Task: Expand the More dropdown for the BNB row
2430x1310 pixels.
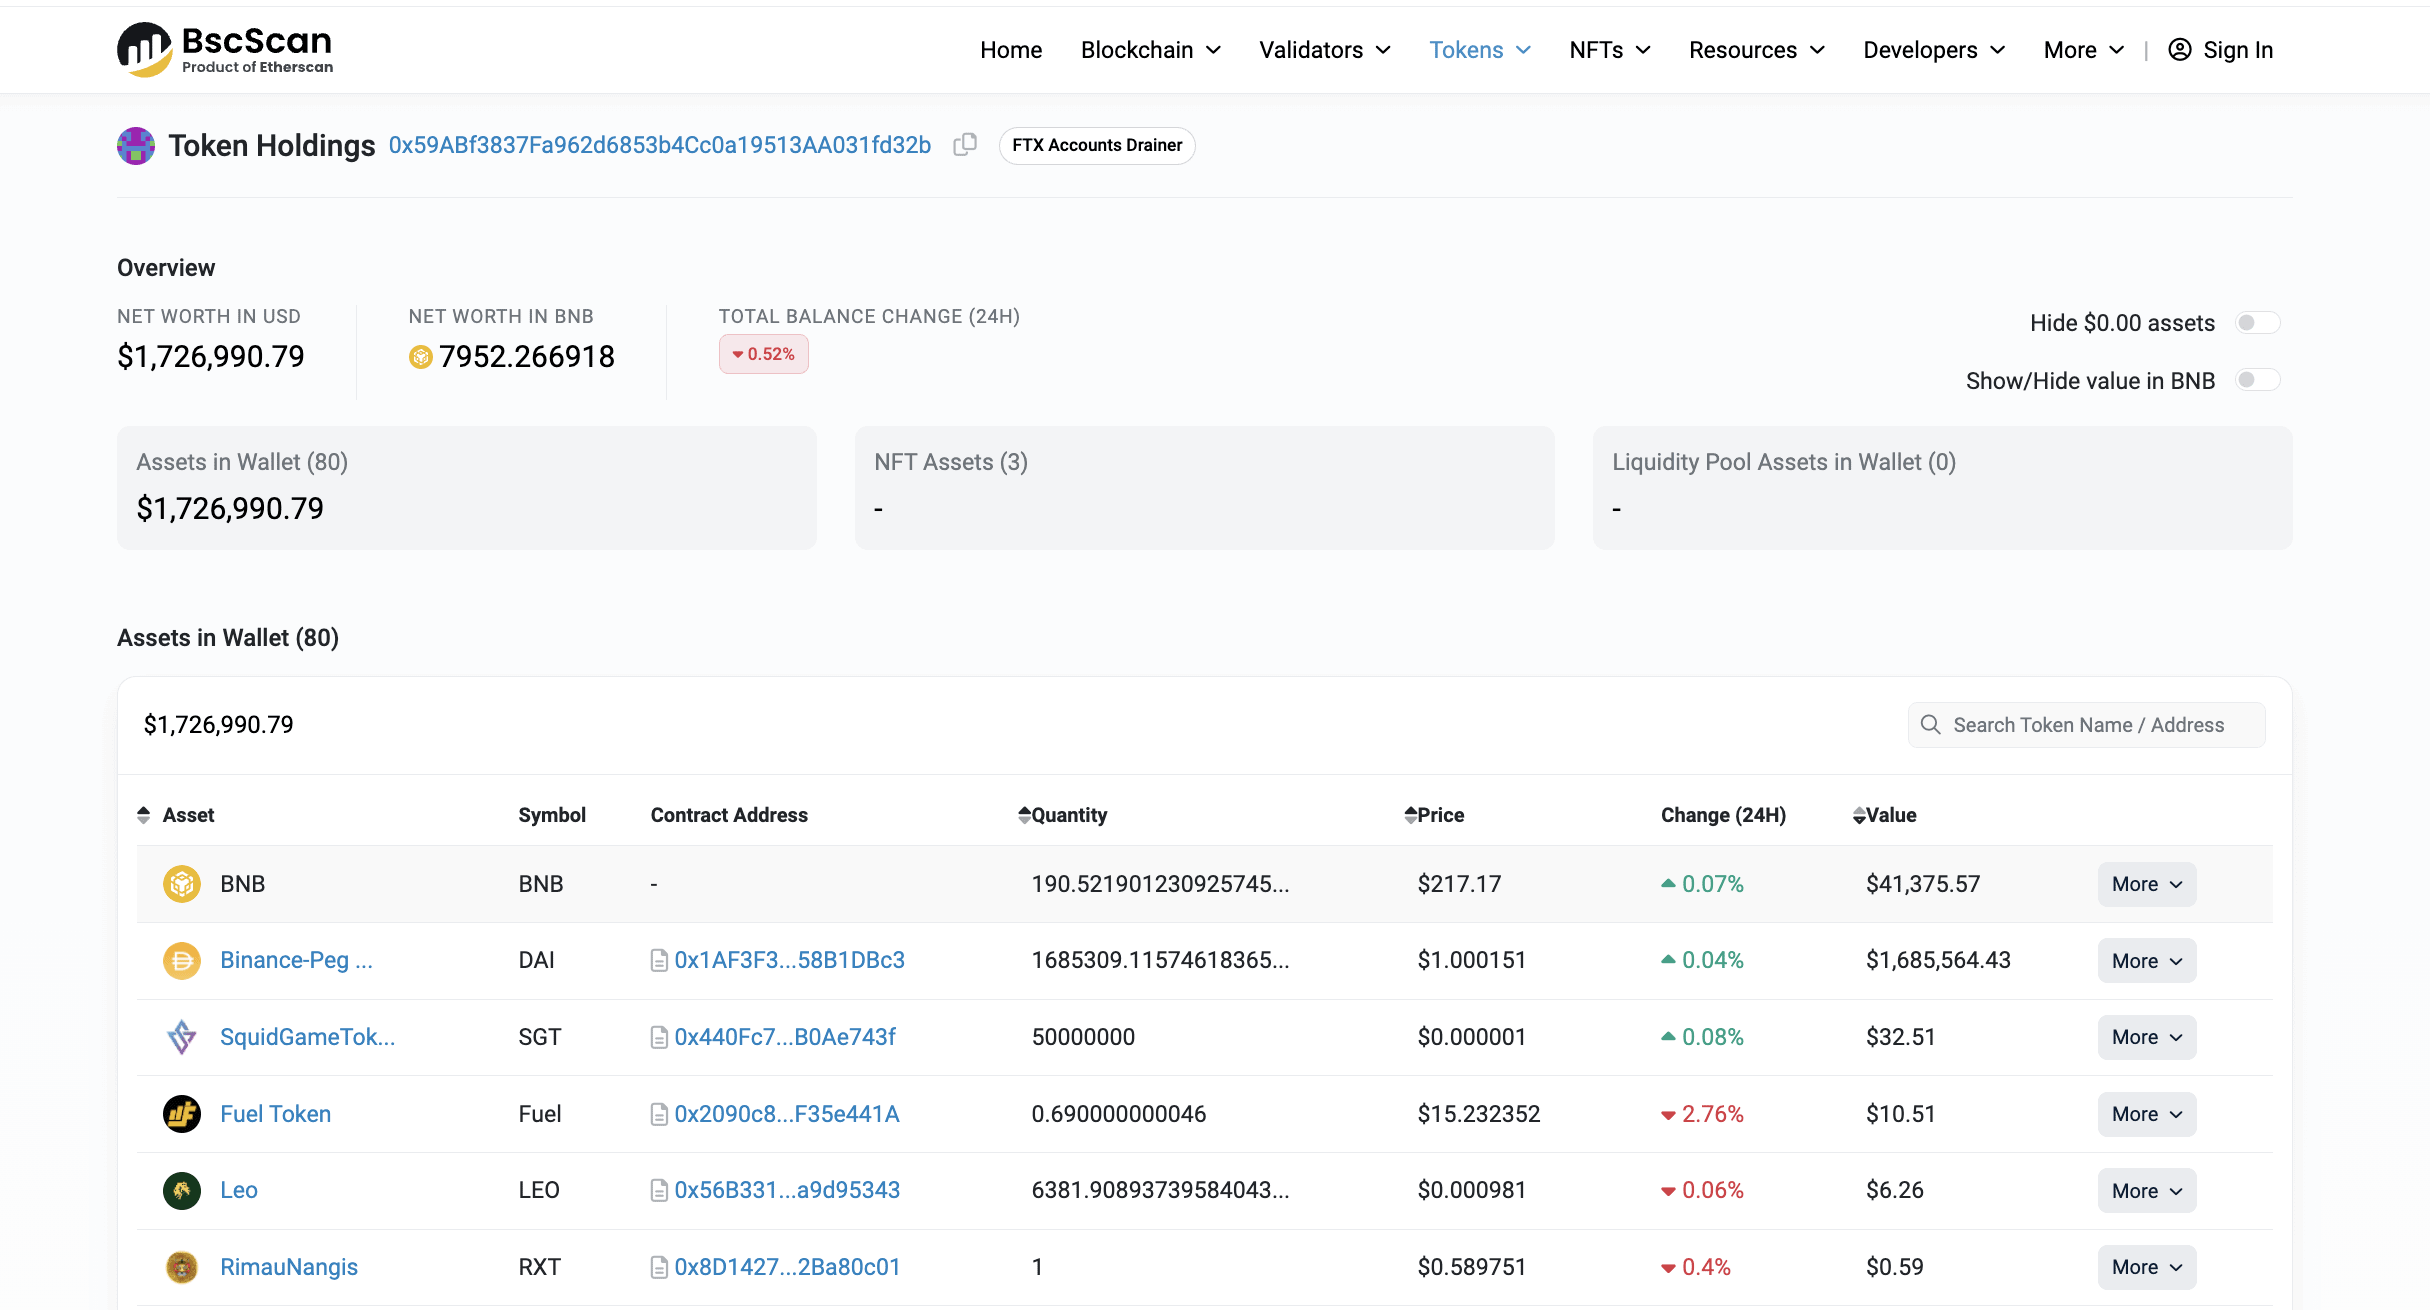Action: 2146,884
